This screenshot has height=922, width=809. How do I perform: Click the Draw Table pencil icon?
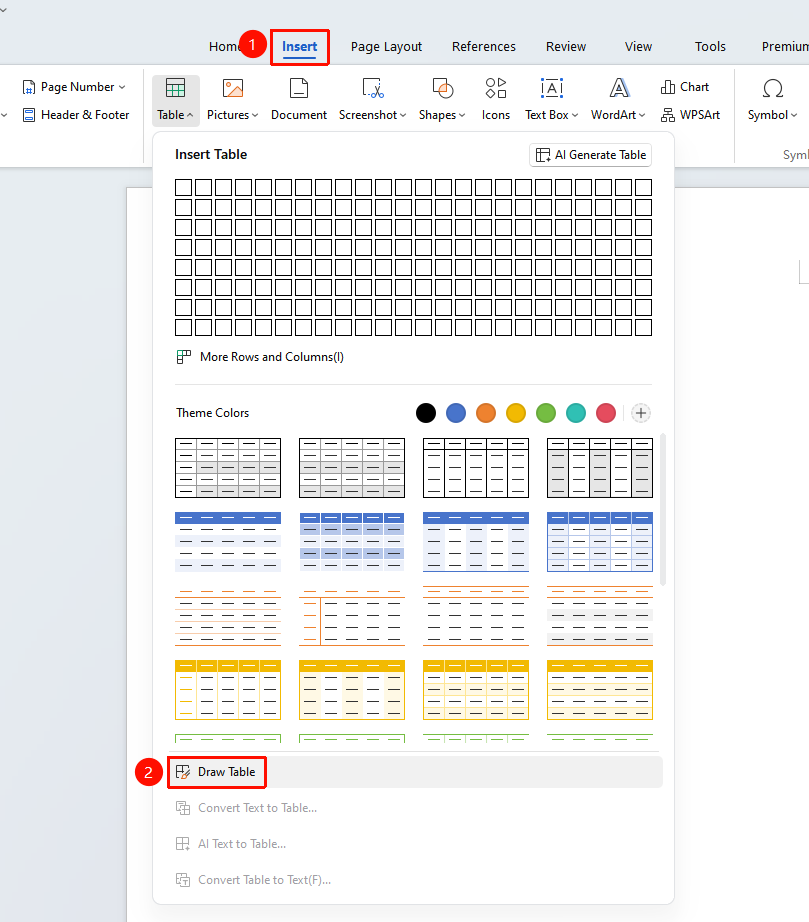[183, 772]
